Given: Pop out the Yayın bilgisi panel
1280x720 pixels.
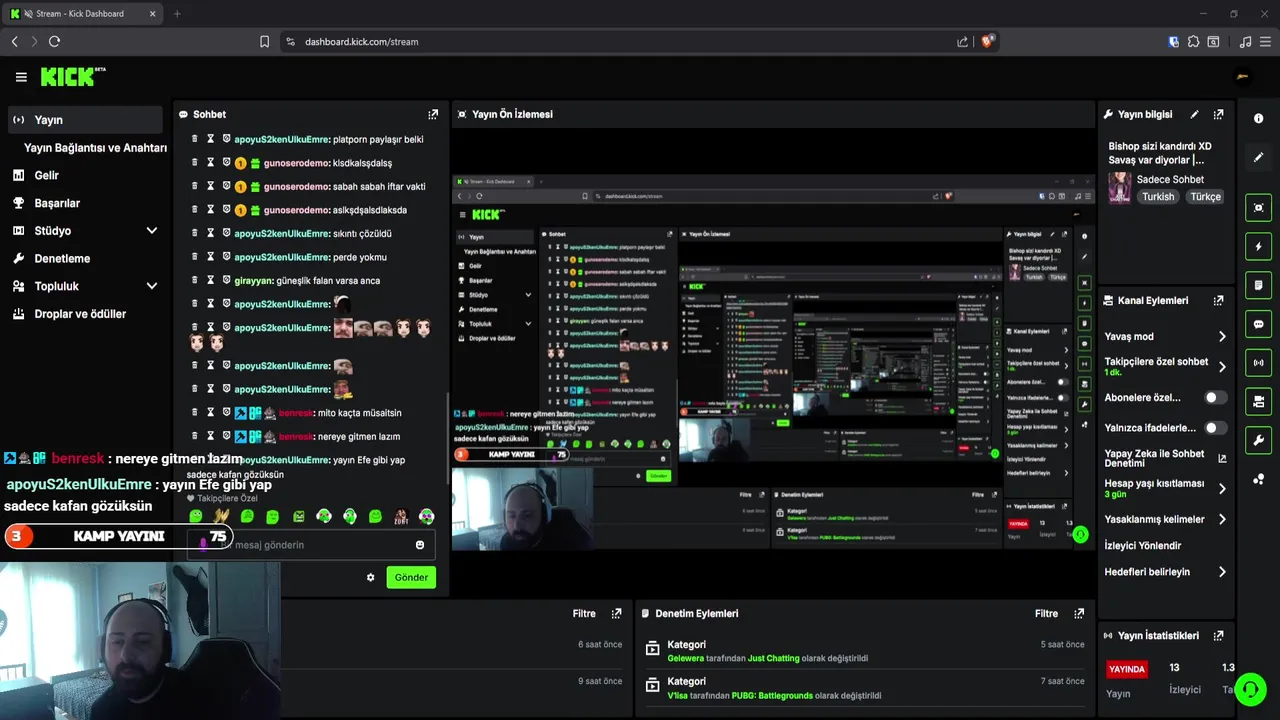Looking at the screenshot, I should [1218, 115].
